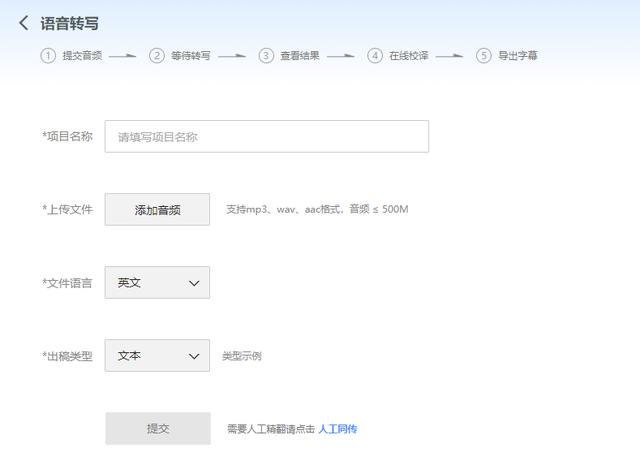Open the 类型示例 link
The width and height of the screenshot is (640, 461).
click(x=242, y=356)
